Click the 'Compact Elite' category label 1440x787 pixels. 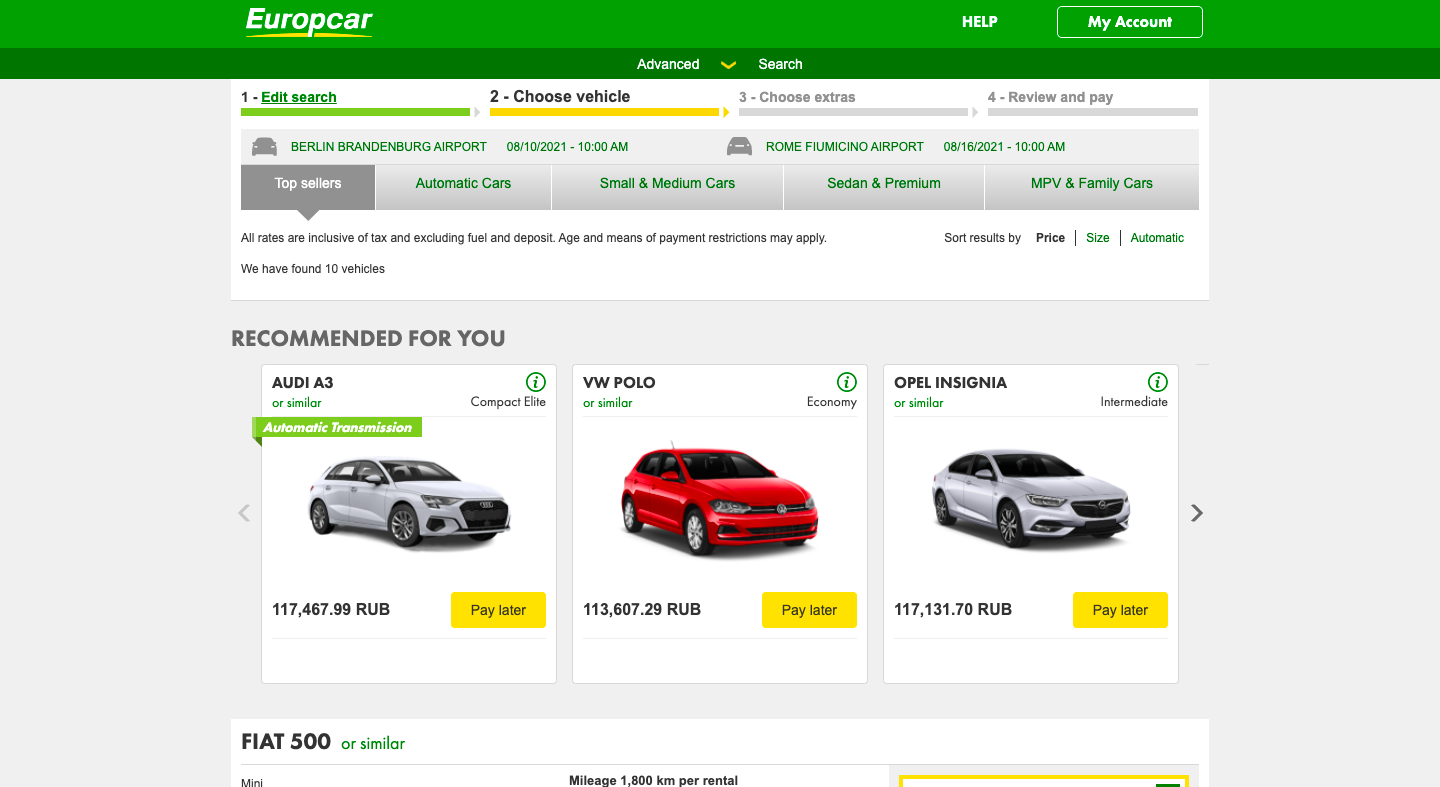508,402
